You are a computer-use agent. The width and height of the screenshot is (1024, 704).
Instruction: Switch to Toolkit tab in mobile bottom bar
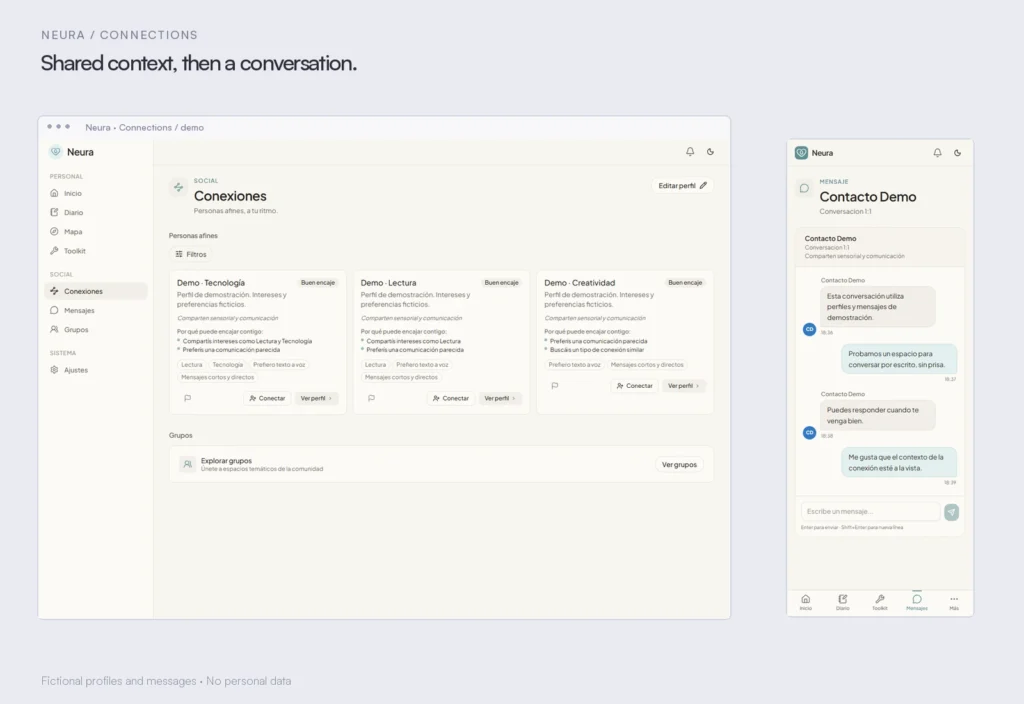[x=880, y=602]
